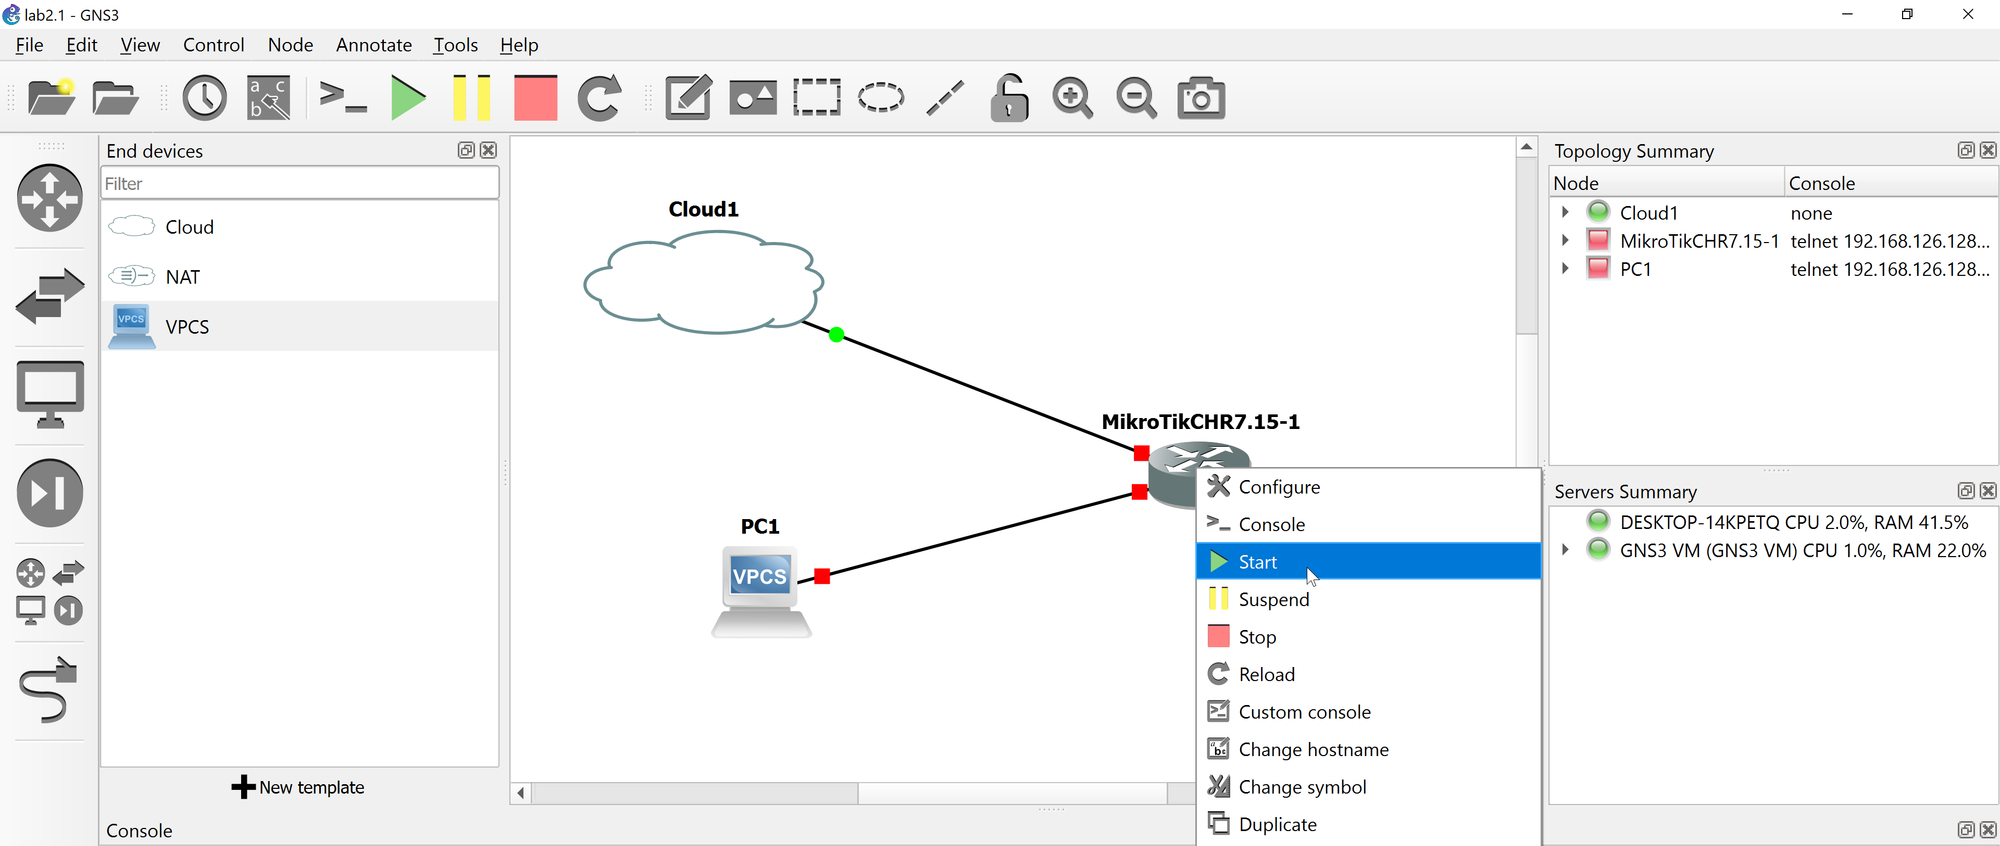Image resolution: width=2000 pixels, height=846 pixels.
Task: Browse end devices monitor icon
Action: tap(50, 394)
